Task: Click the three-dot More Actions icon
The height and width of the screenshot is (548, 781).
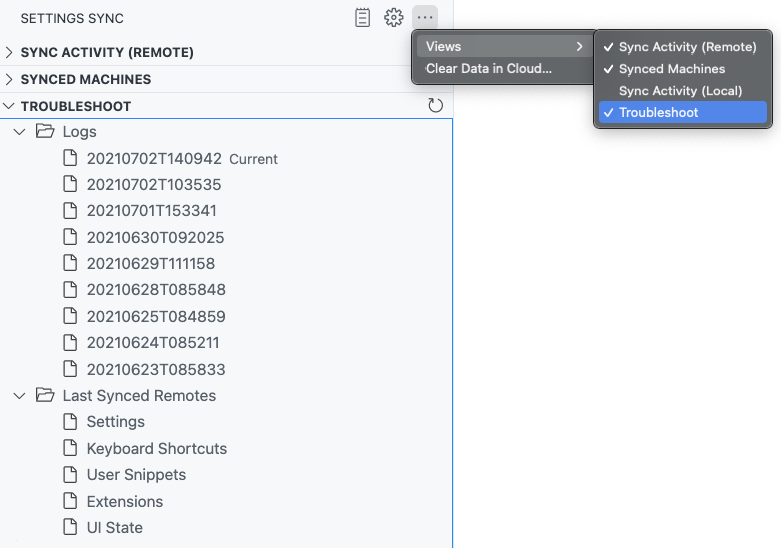Action: 426,18
